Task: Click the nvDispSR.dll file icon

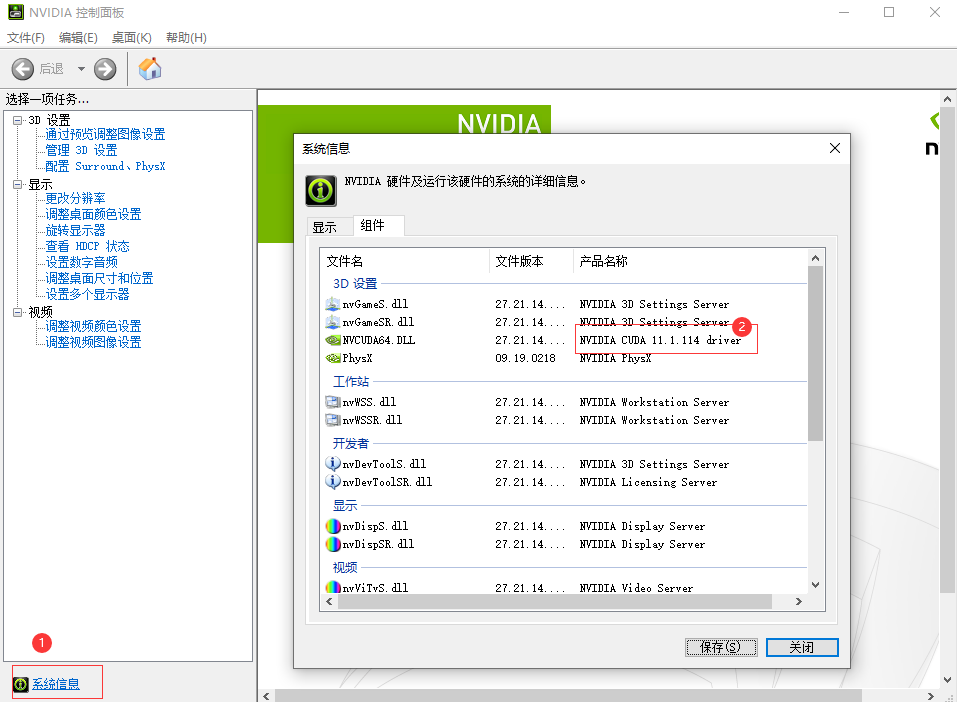Action: 333,544
